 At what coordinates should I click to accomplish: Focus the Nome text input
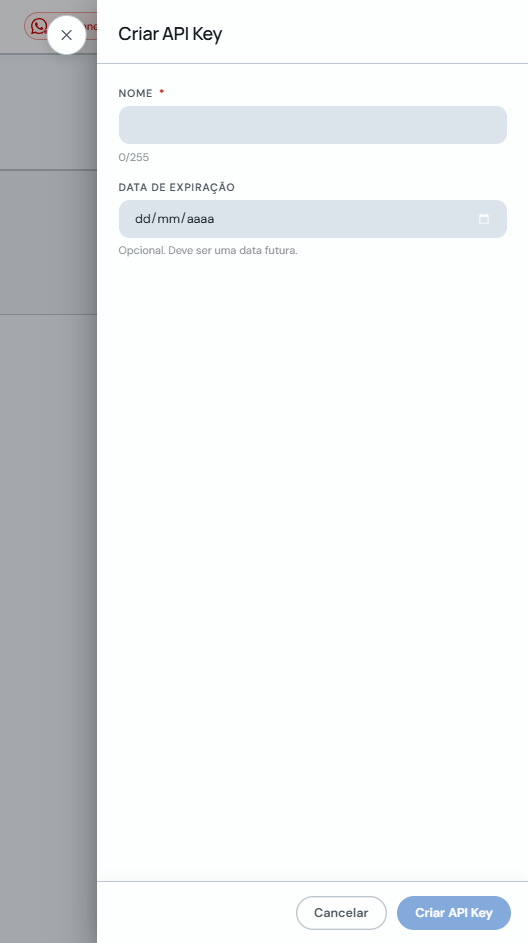[313, 125]
